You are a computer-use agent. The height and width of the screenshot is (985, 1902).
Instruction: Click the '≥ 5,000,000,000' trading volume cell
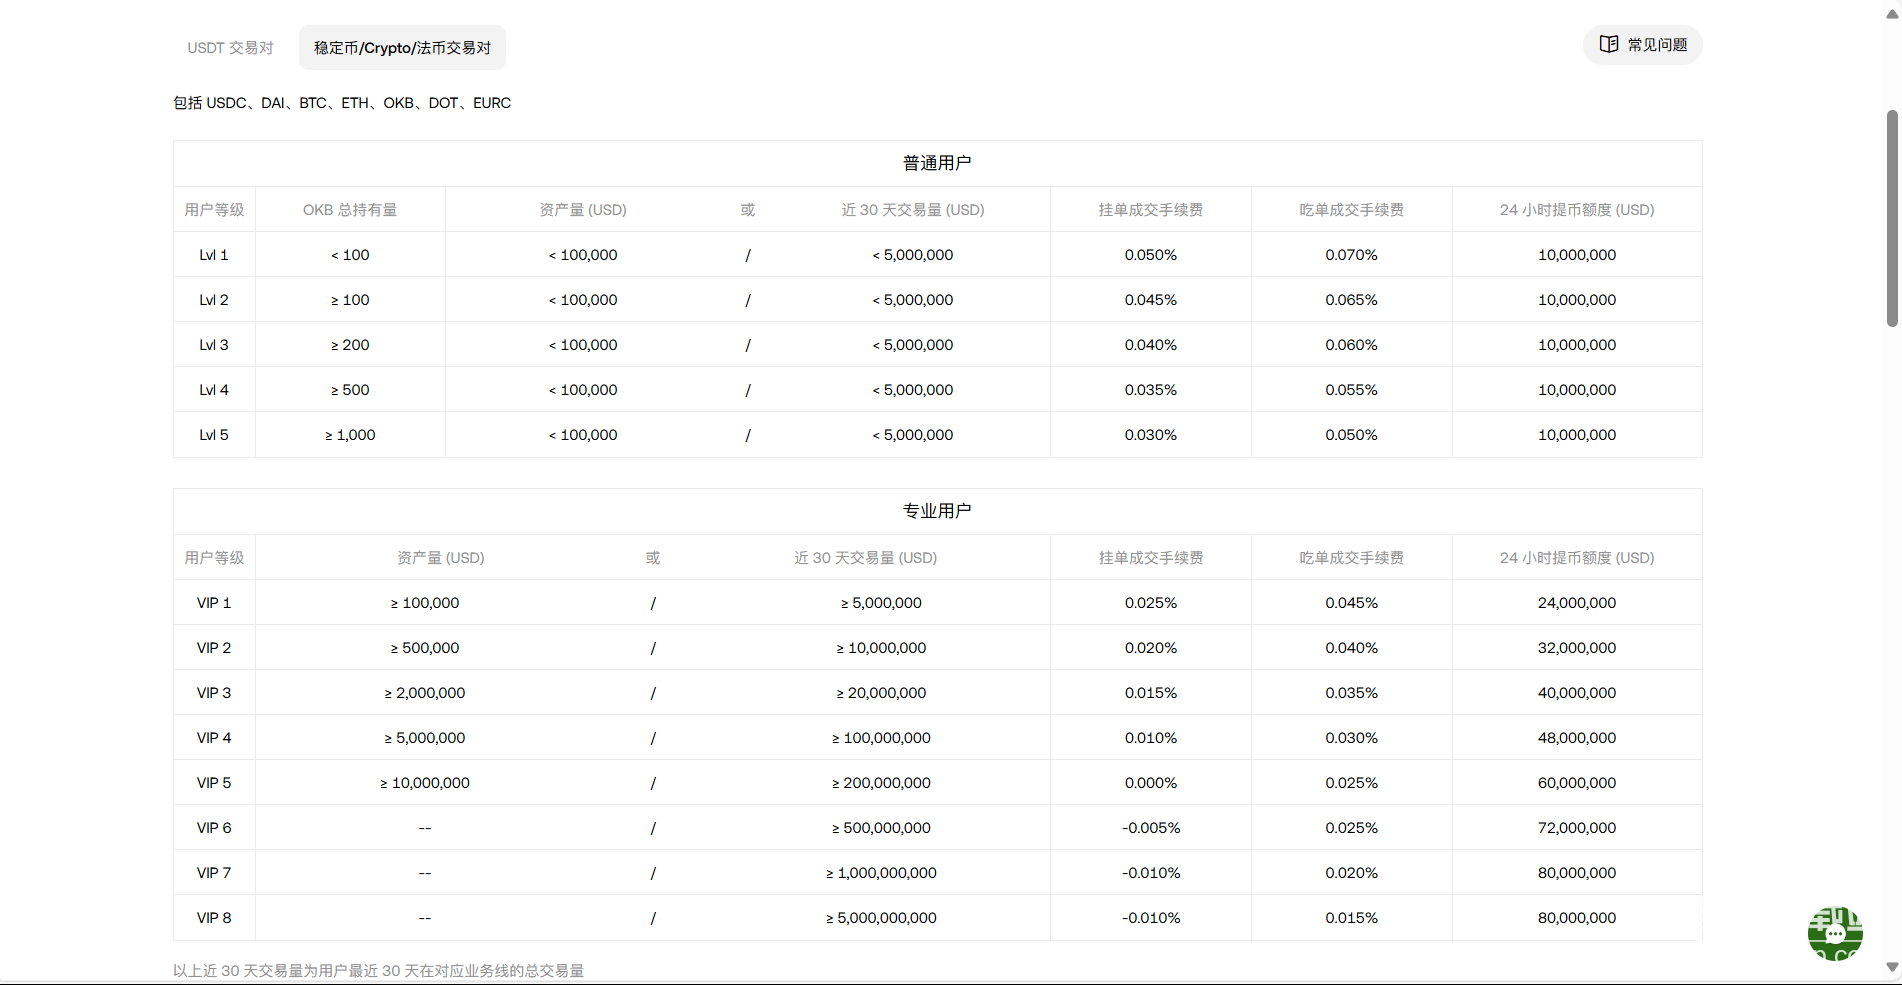point(881,918)
